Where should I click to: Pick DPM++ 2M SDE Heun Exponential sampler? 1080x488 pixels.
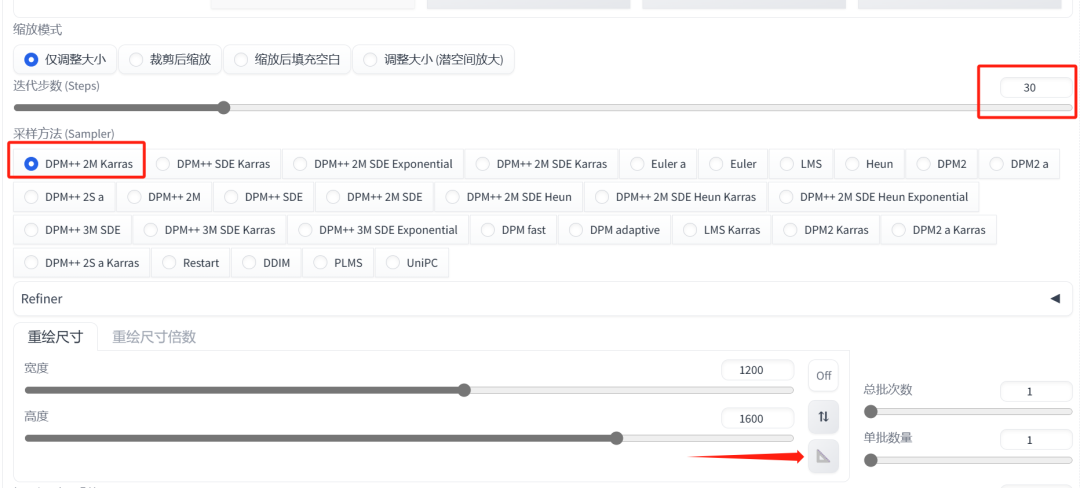click(873, 197)
